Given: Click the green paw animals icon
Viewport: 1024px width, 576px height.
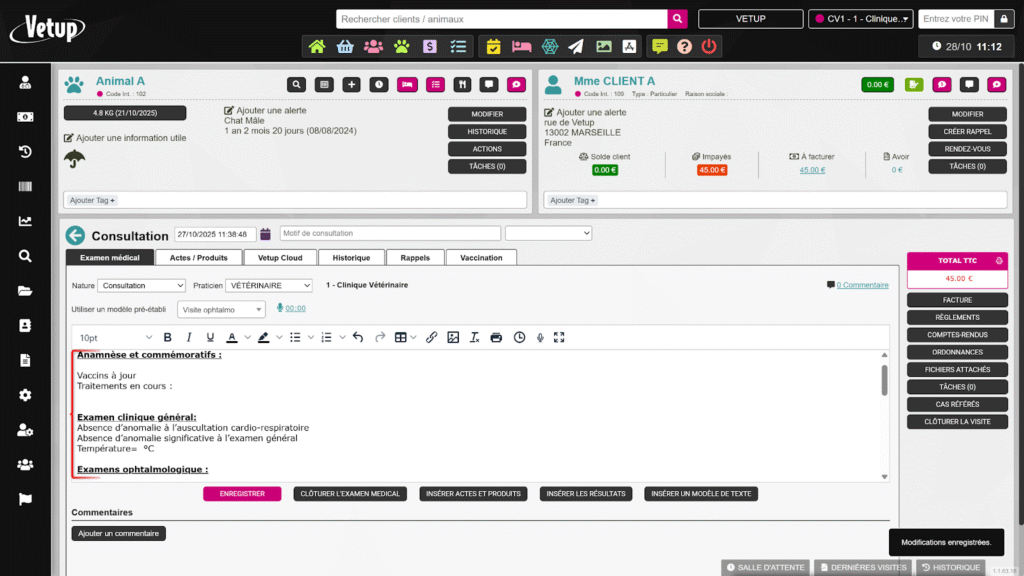Looking at the screenshot, I should click(401, 46).
